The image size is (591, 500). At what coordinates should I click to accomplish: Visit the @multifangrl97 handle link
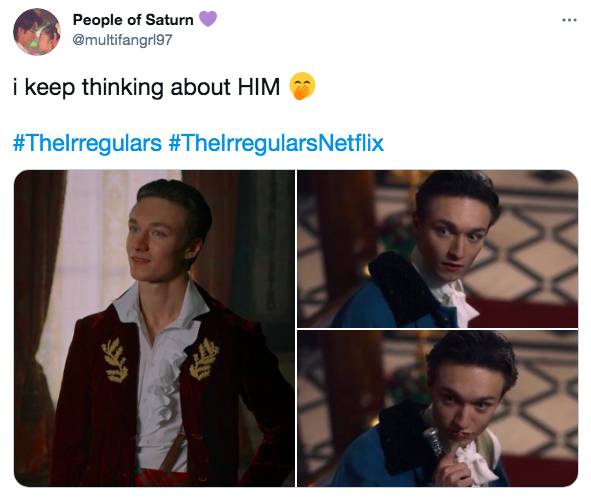[x=122, y=40]
